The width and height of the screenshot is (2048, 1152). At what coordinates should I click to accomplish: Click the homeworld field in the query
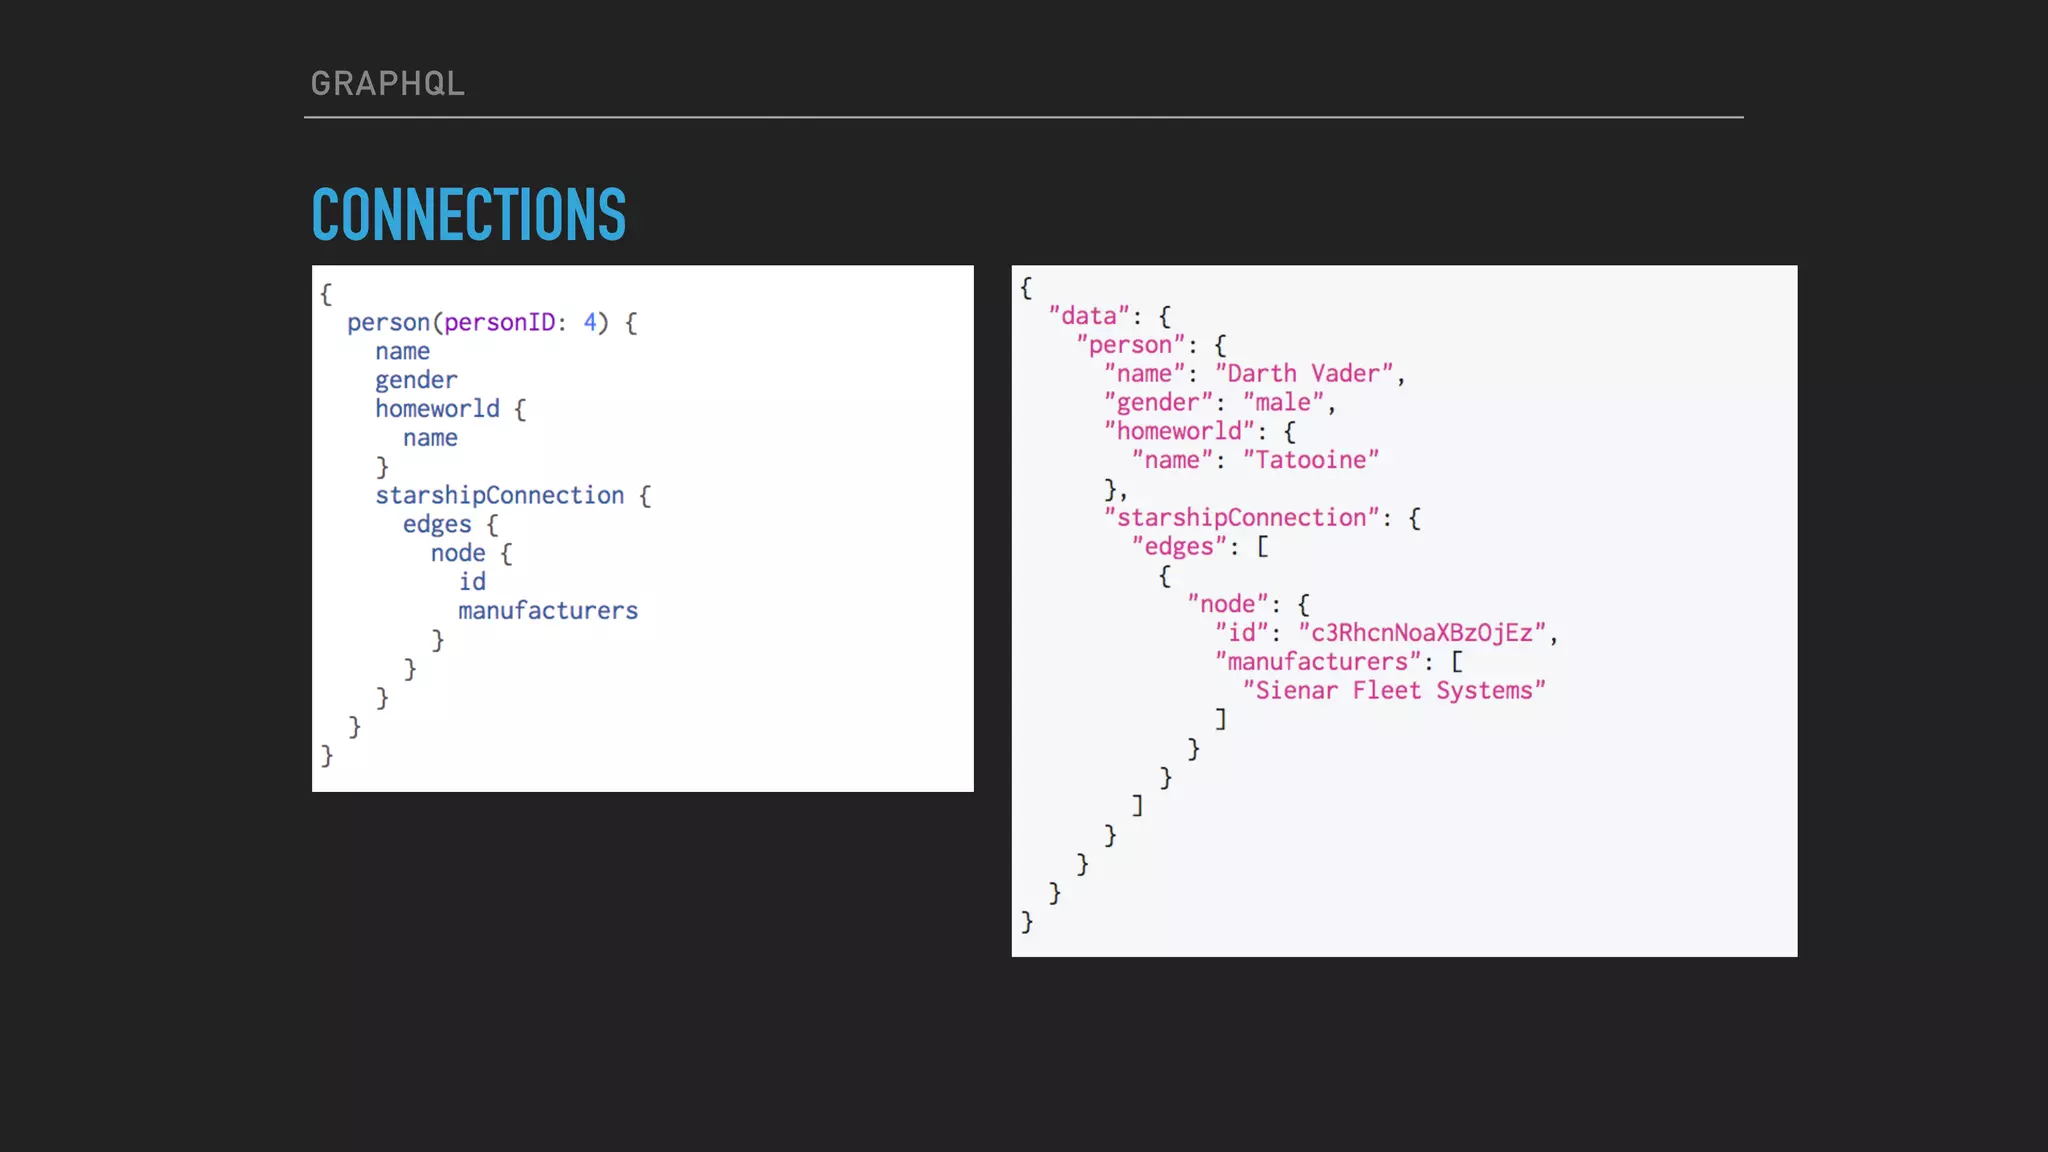click(x=437, y=409)
